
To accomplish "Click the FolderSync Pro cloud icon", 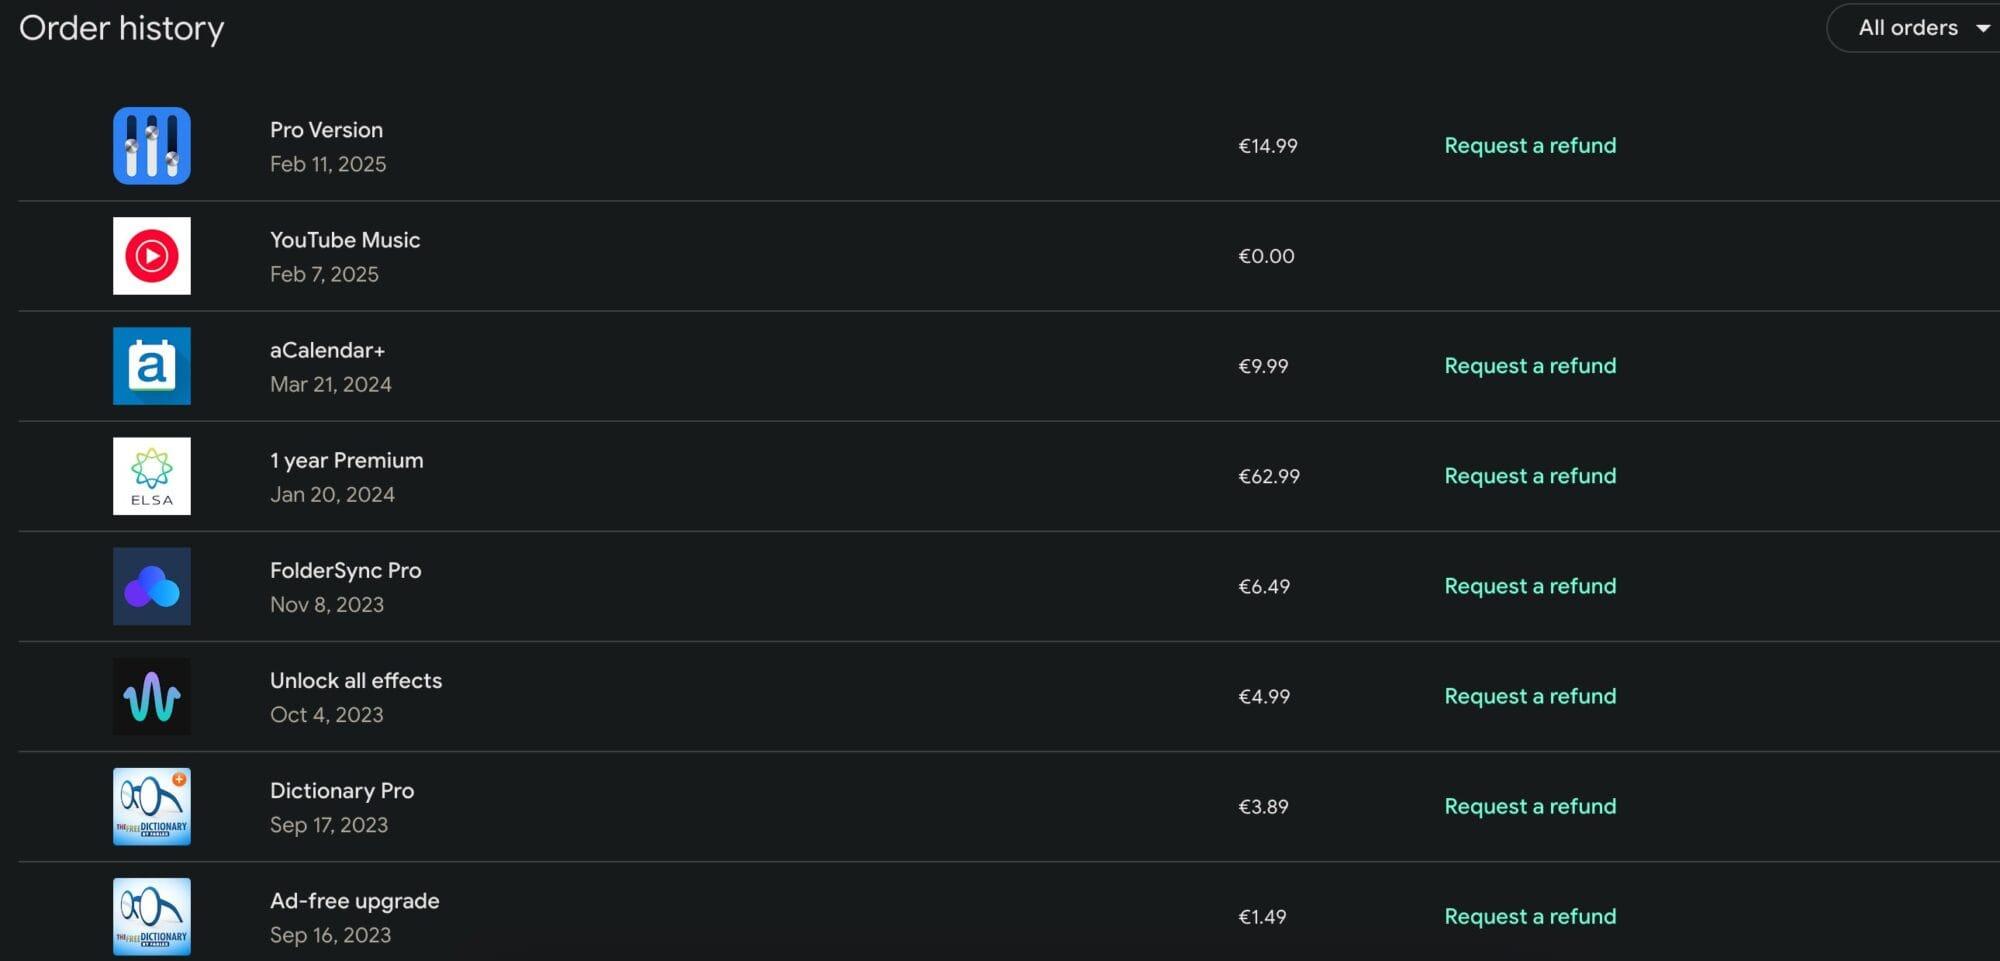I will point(152,586).
